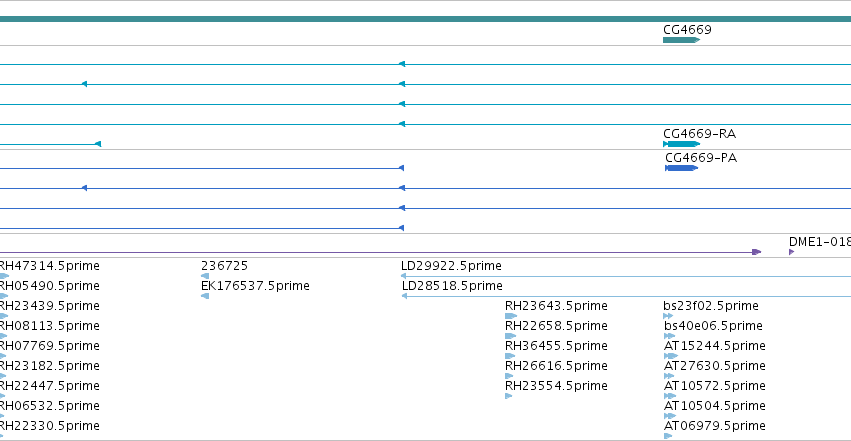Select the CG4669-RA transcript glyph
The image size is (851, 441).
click(x=682, y=144)
